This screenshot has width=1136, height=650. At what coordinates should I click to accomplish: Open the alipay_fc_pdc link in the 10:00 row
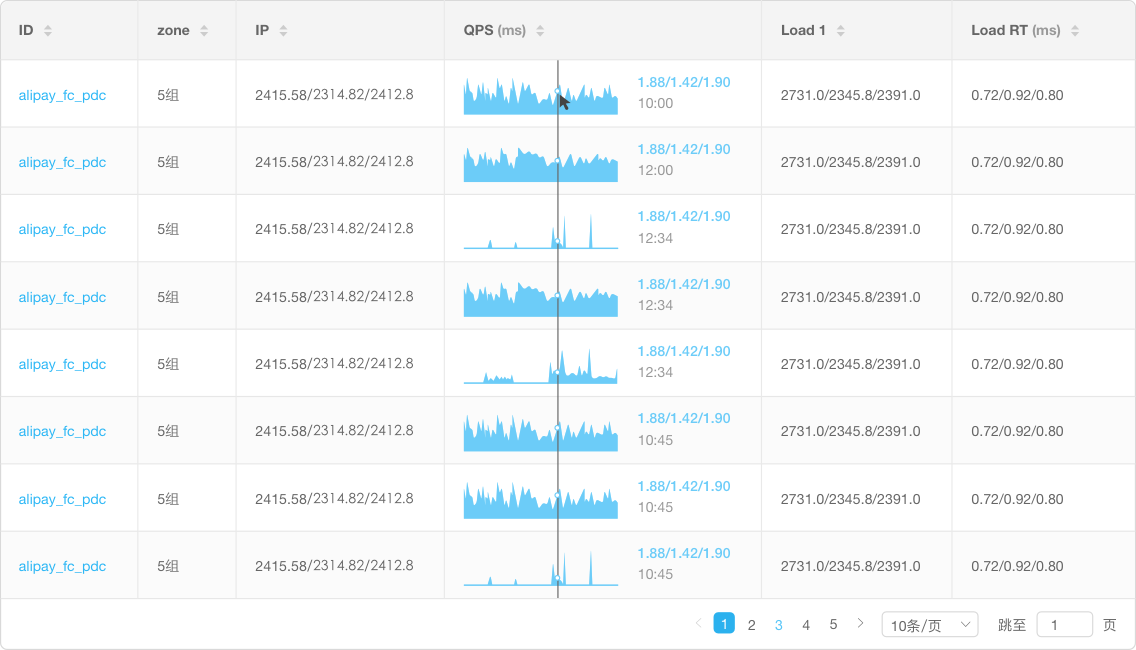(62, 95)
